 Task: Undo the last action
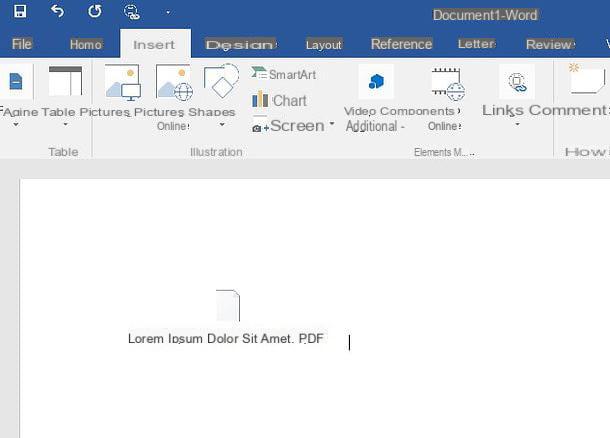[57, 11]
